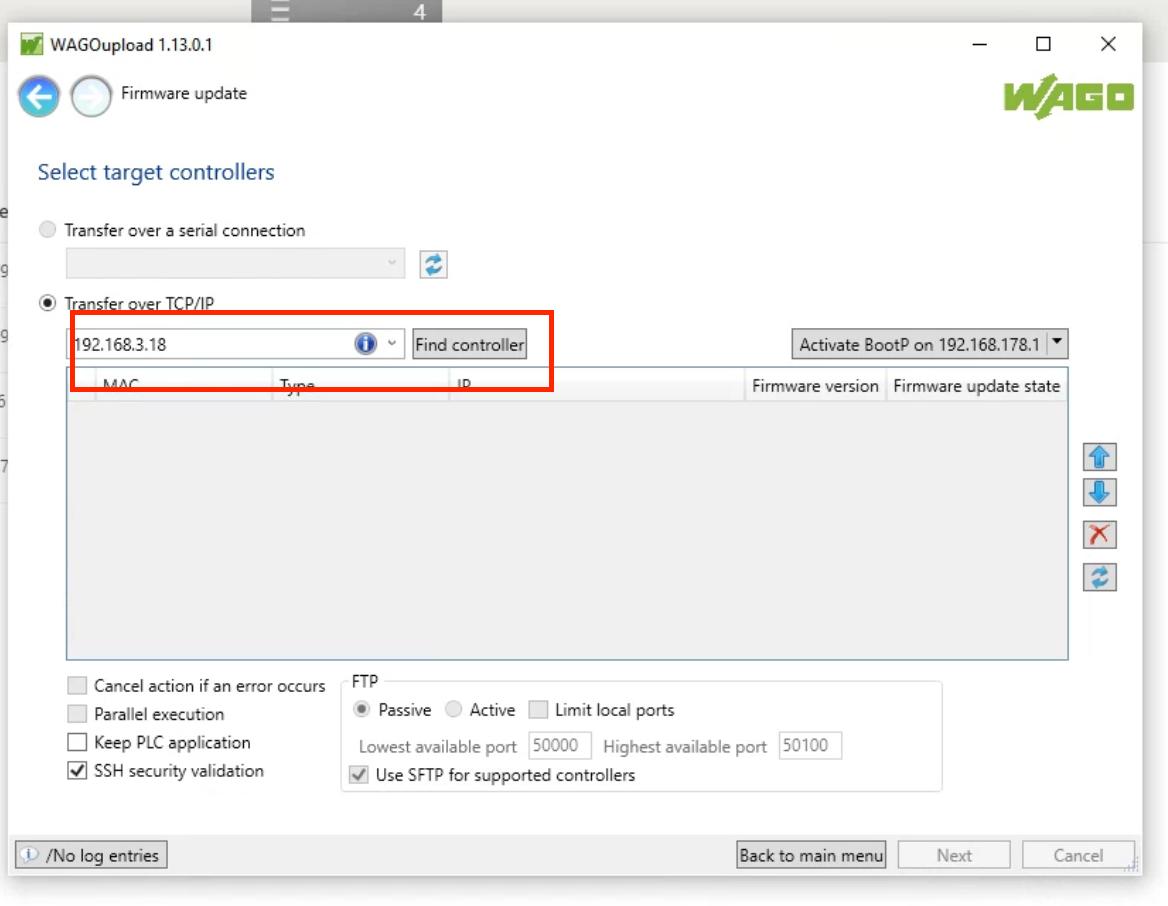Image resolution: width=1168 pixels, height=906 pixels.
Task: Click the blue info icon in IP field
Action: [365, 344]
